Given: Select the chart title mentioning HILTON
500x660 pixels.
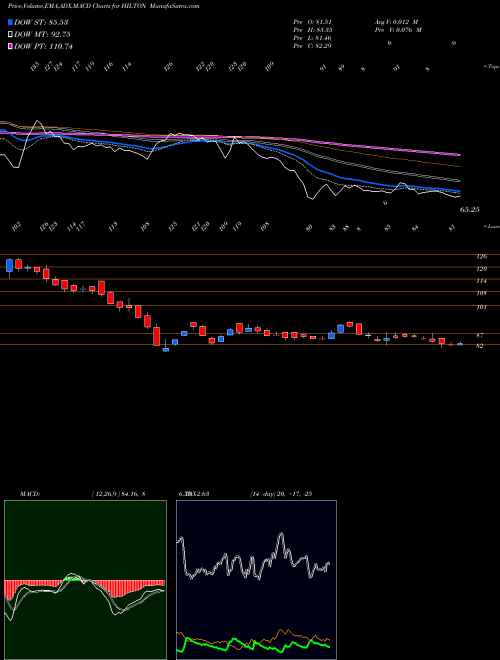Looking at the screenshot, I should click(103, 6).
